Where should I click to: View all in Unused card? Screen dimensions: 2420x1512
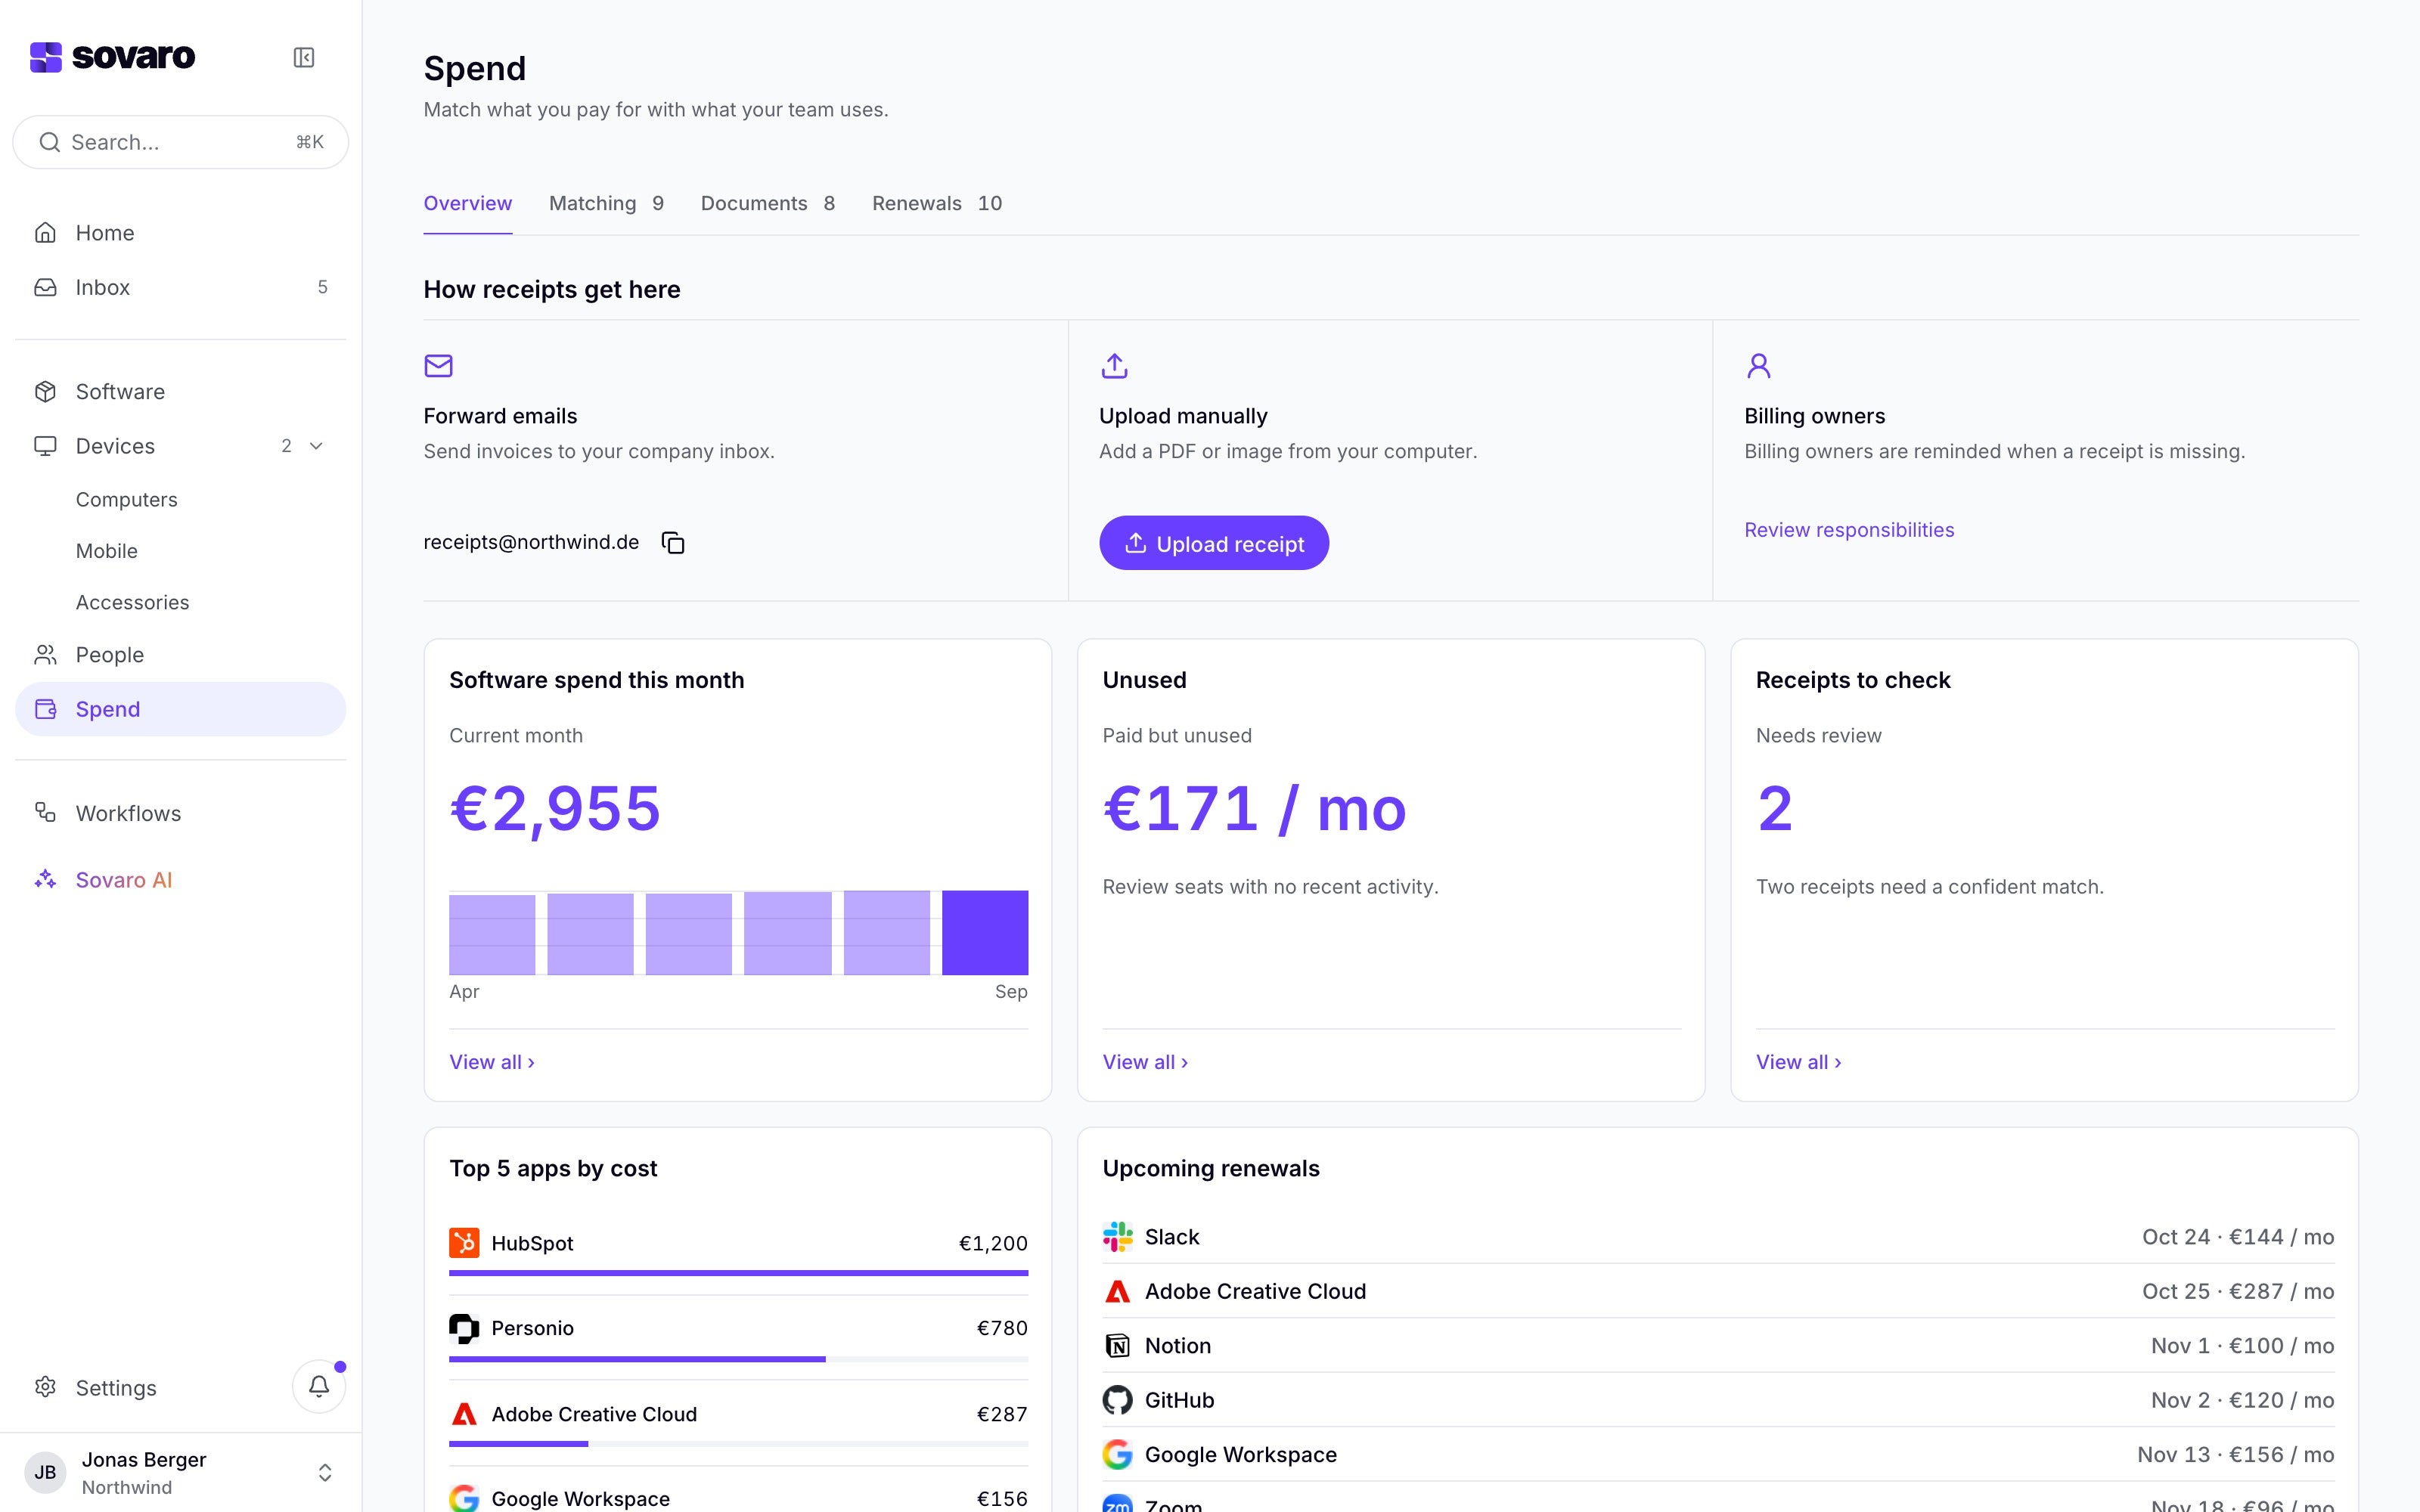(x=1145, y=1062)
